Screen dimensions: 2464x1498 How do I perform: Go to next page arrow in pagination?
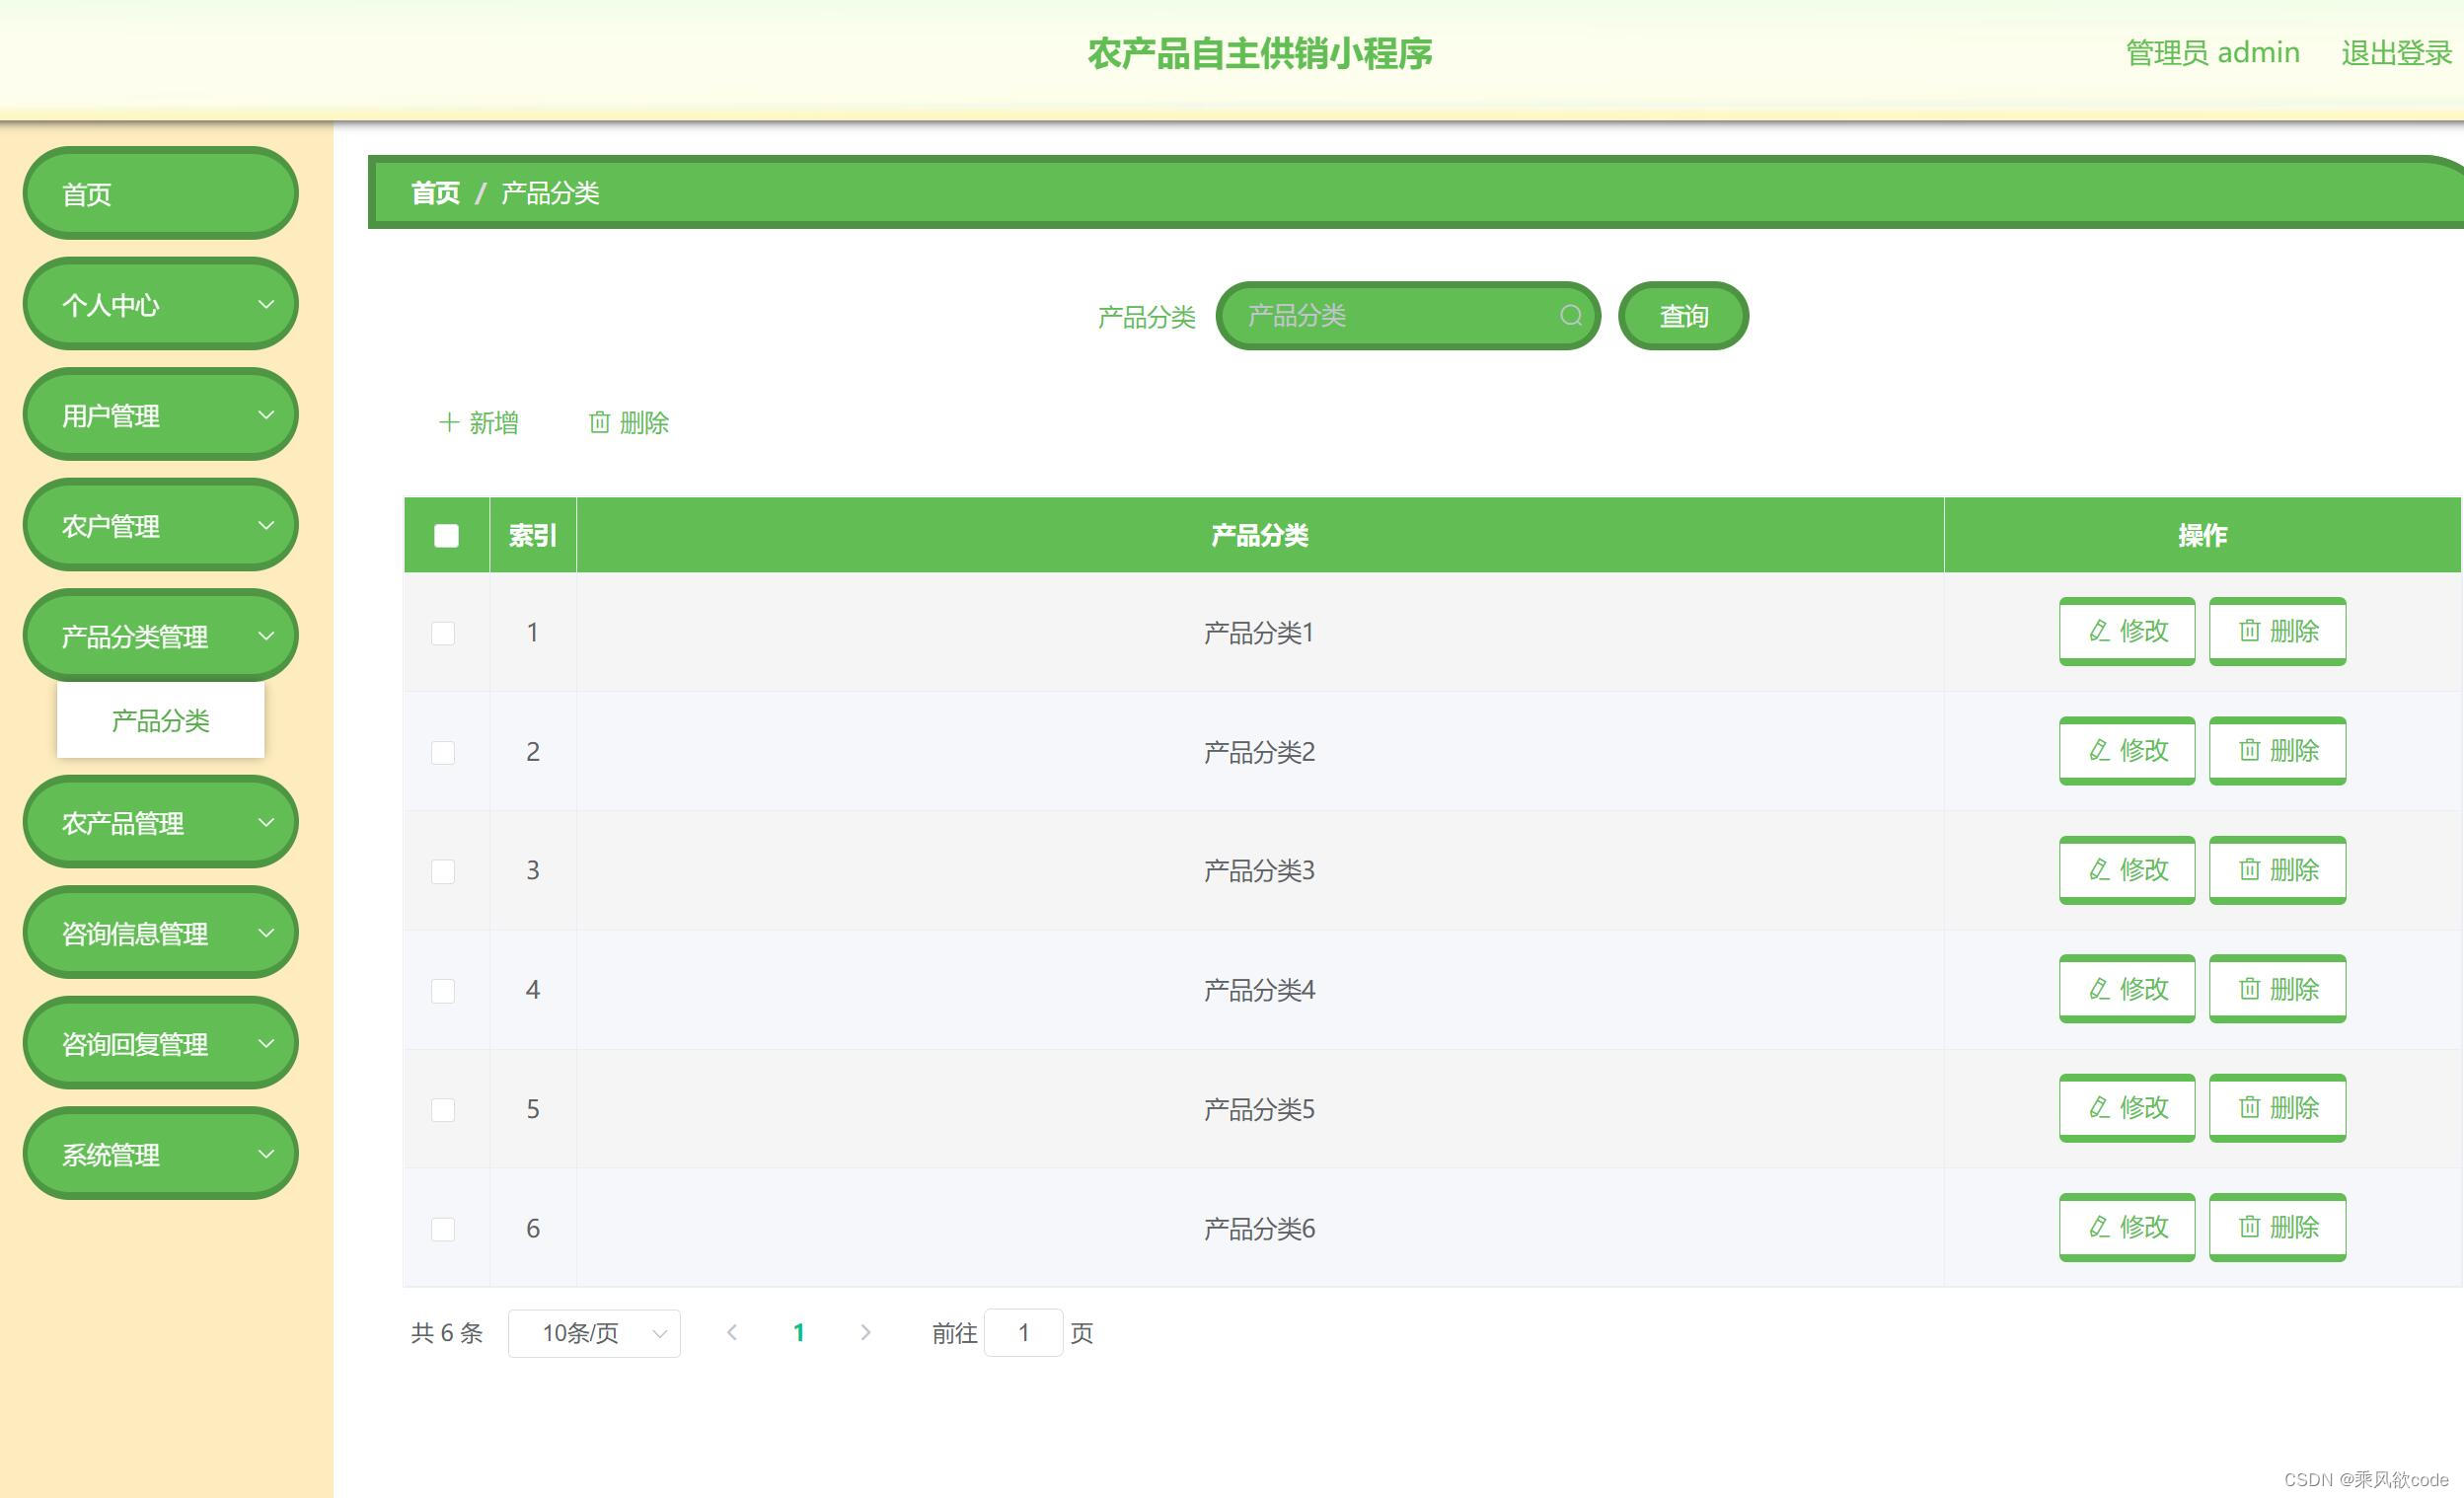(865, 1333)
